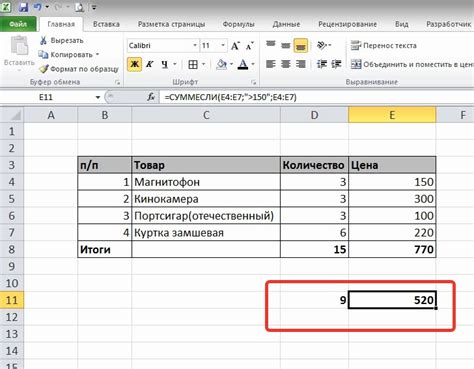Click Wrap Text (Перенос текста)
Image resolution: width=474 pixels, height=369 pixels.
(x=384, y=45)
